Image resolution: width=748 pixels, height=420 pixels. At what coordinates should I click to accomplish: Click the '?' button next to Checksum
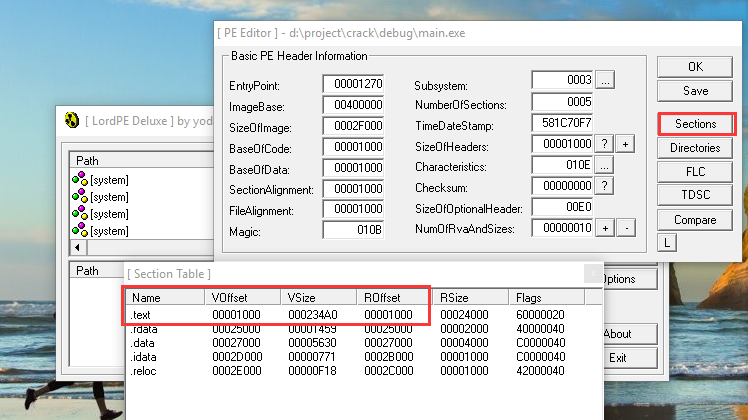click(x=604, y=186)
